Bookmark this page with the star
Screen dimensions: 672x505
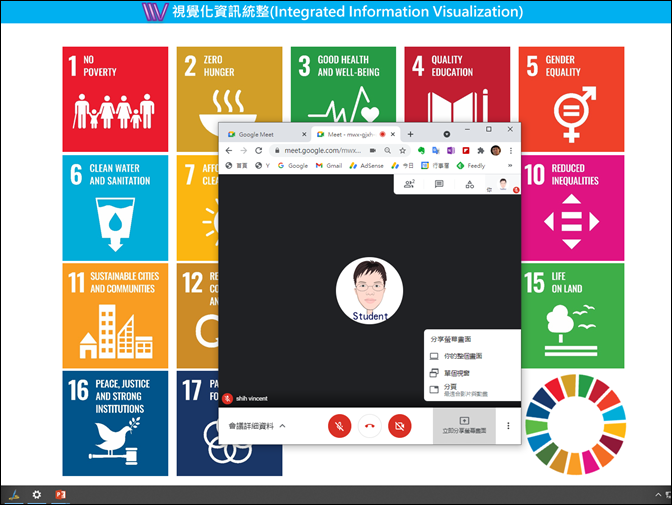click(402, 150)
